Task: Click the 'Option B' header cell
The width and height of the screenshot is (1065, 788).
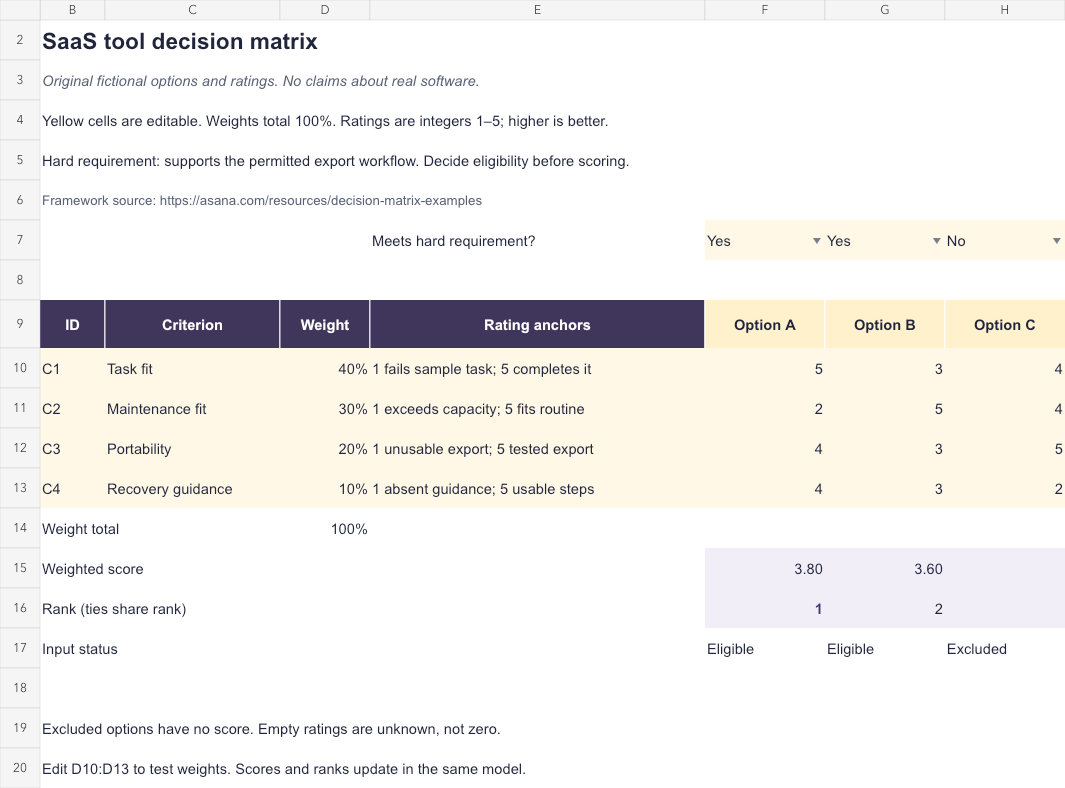Action: [x=884, y=325]
